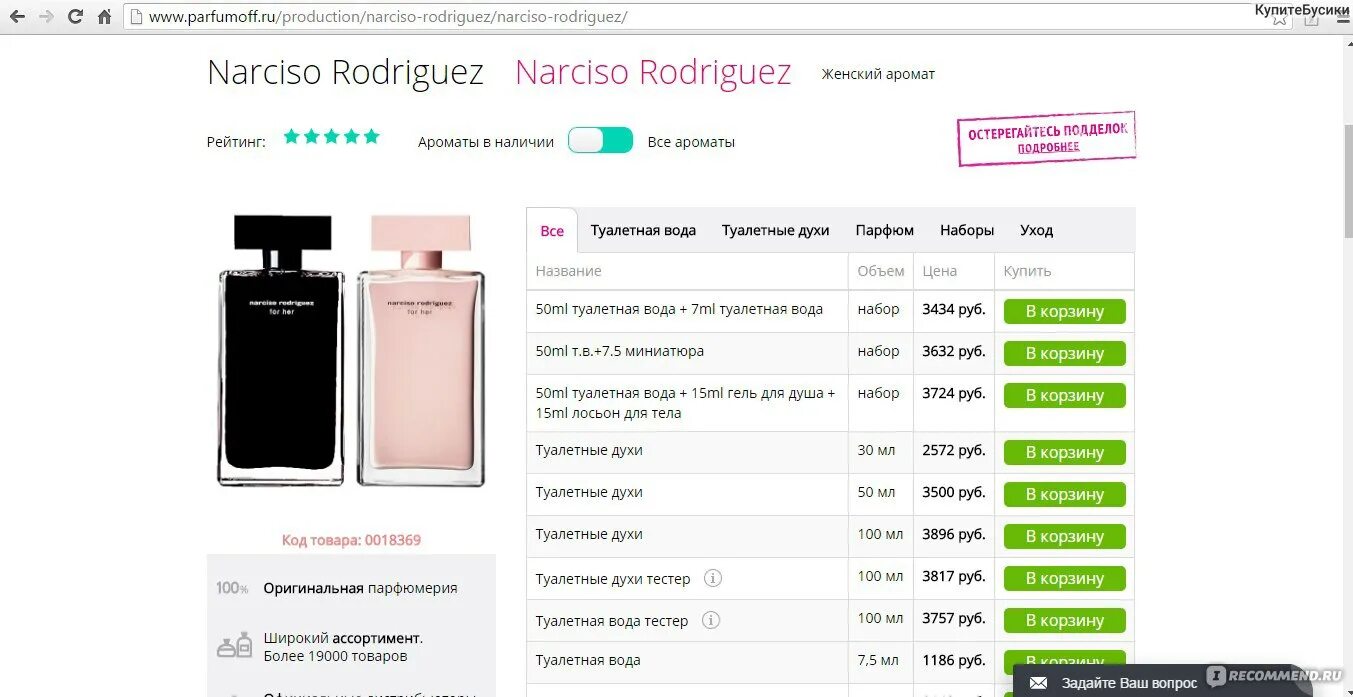The width and height of the screenshot is (1353, 697).
Task: Switch to Туалетная вода tab
Action: [643, 230]
